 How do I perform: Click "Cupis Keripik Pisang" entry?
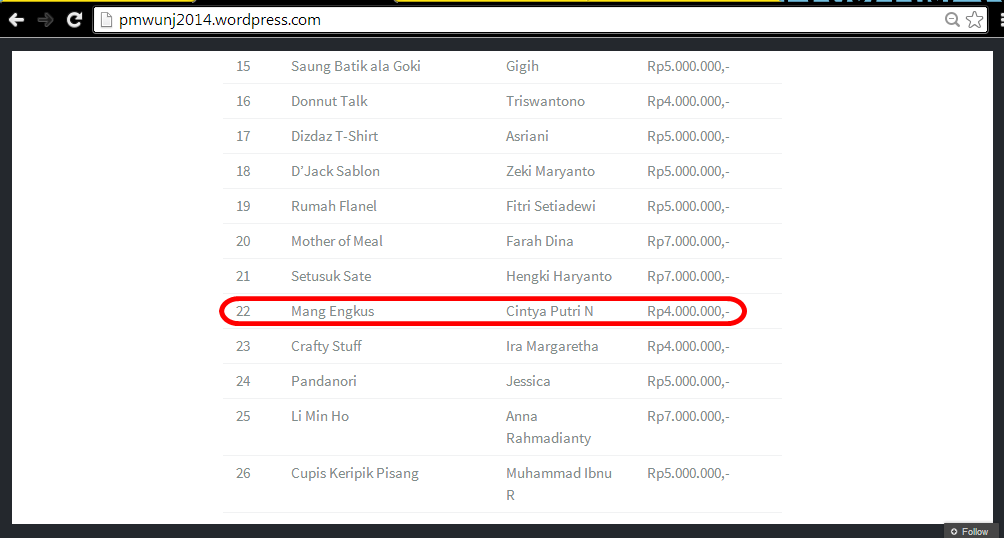click(355, 473)
